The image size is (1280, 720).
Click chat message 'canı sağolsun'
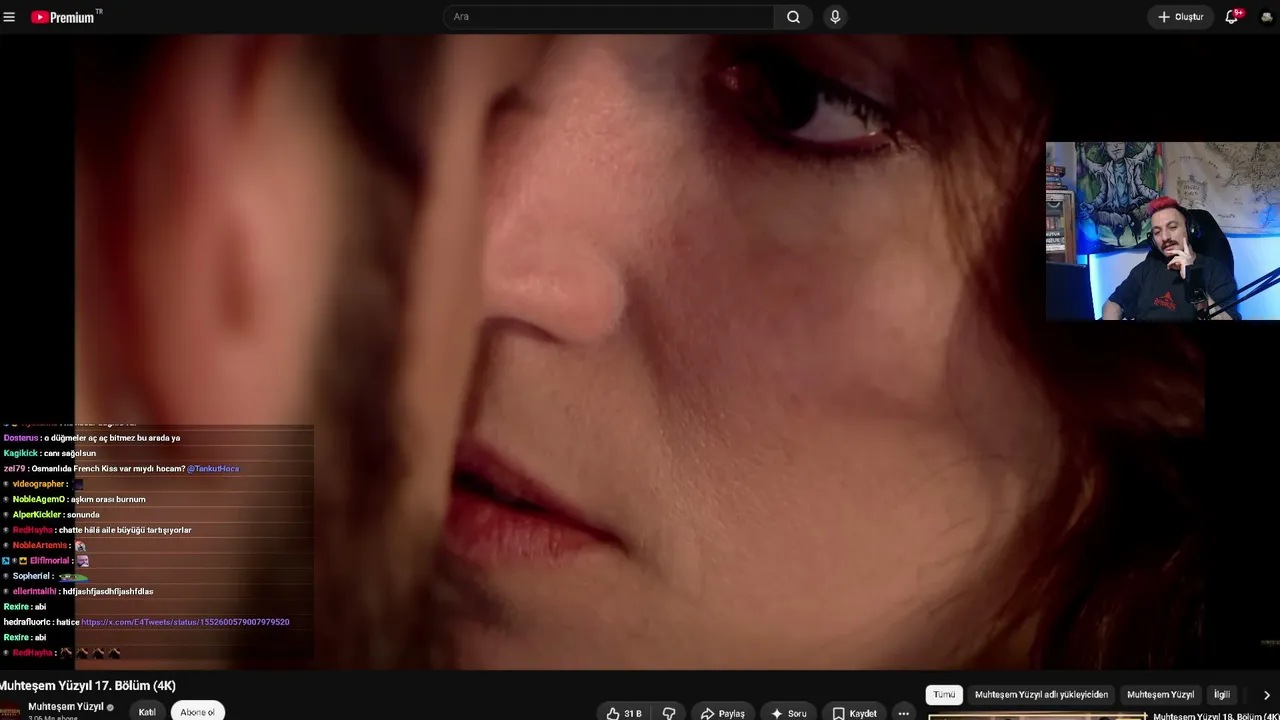70,453
